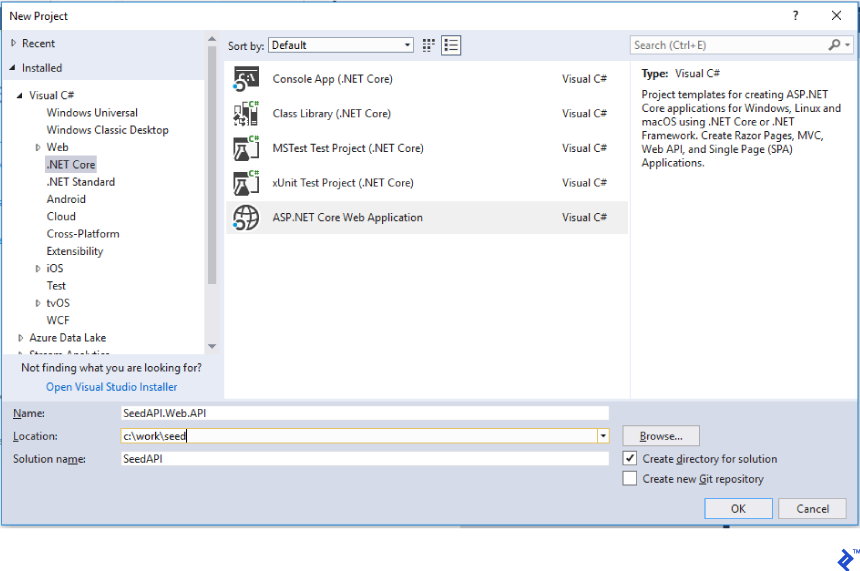This screenshot has height=571, width=860.
Task: Select the Android category
Action: click(x=66, y=199)
